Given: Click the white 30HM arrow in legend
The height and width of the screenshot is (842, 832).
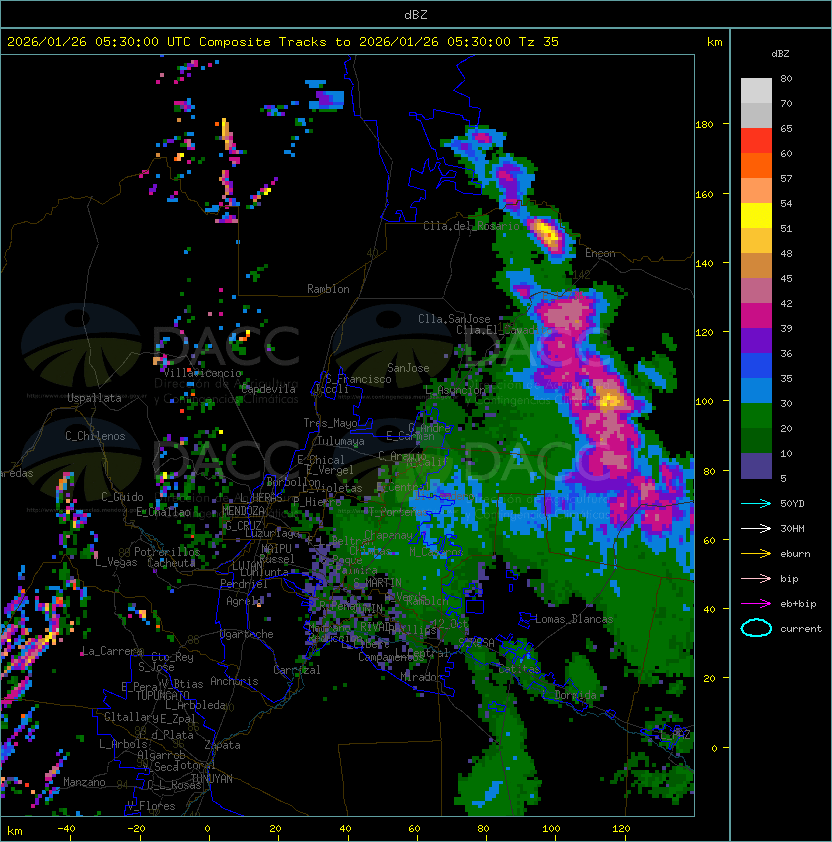Looking at the screenshot, I should pos(756,528).
